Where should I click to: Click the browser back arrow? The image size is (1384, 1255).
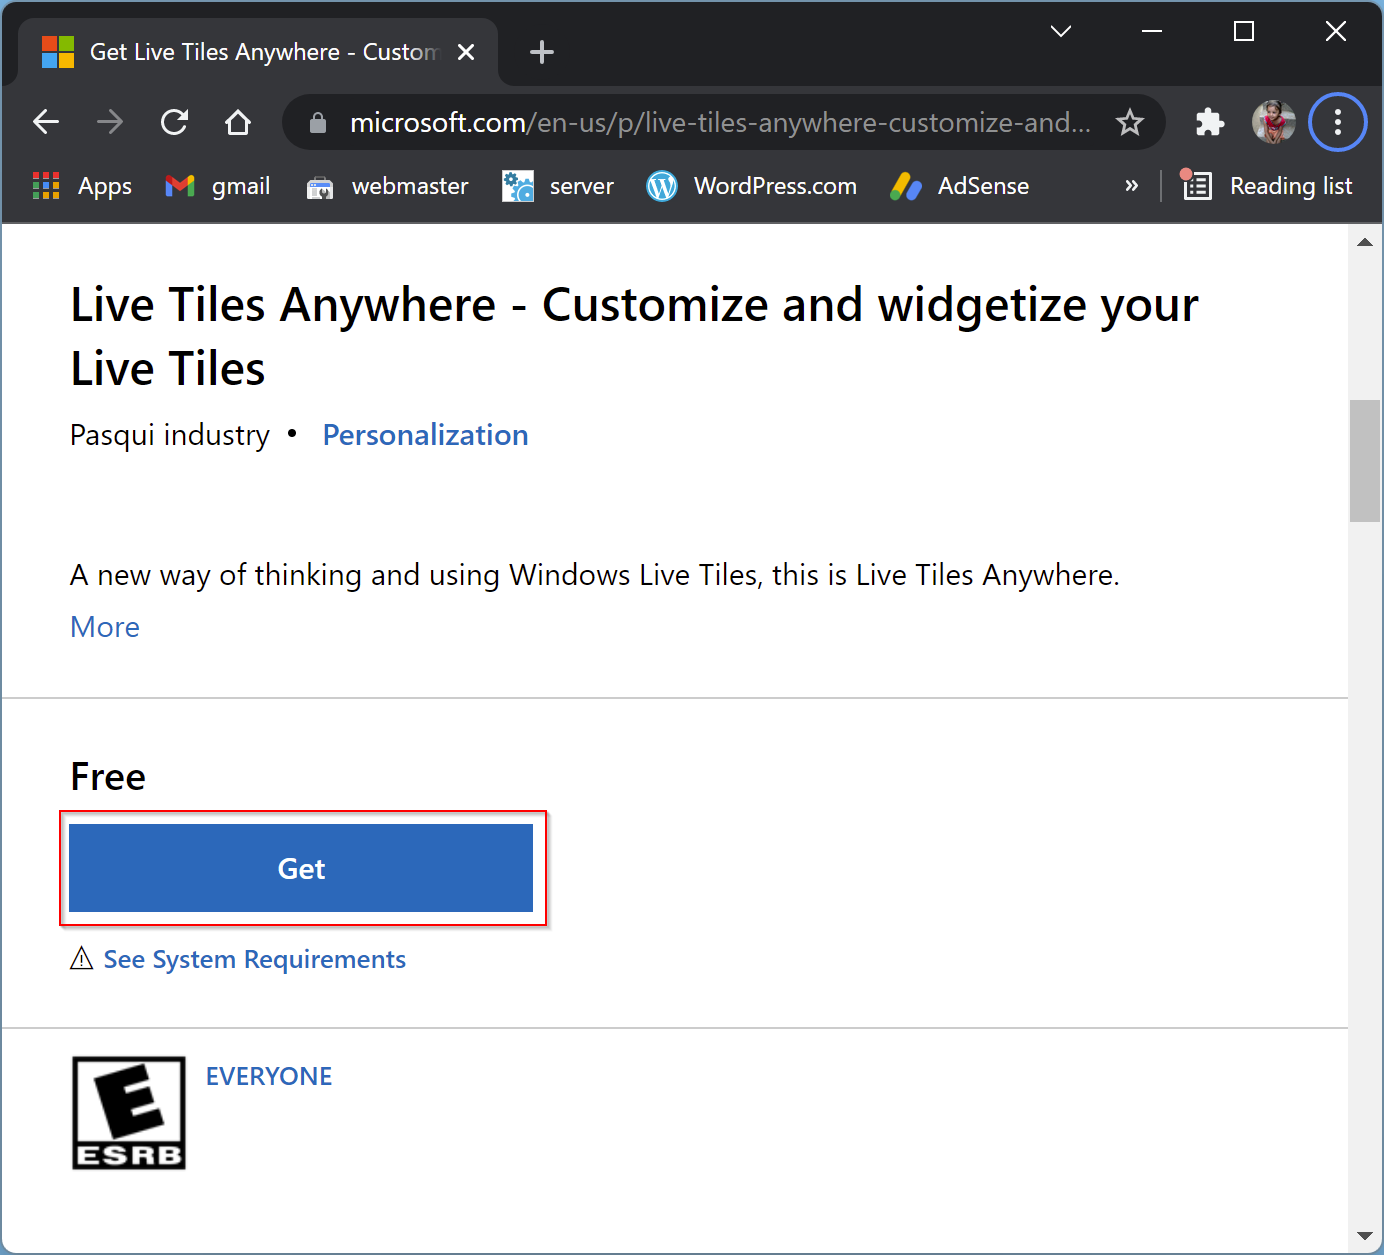click(x=46, y=122)
